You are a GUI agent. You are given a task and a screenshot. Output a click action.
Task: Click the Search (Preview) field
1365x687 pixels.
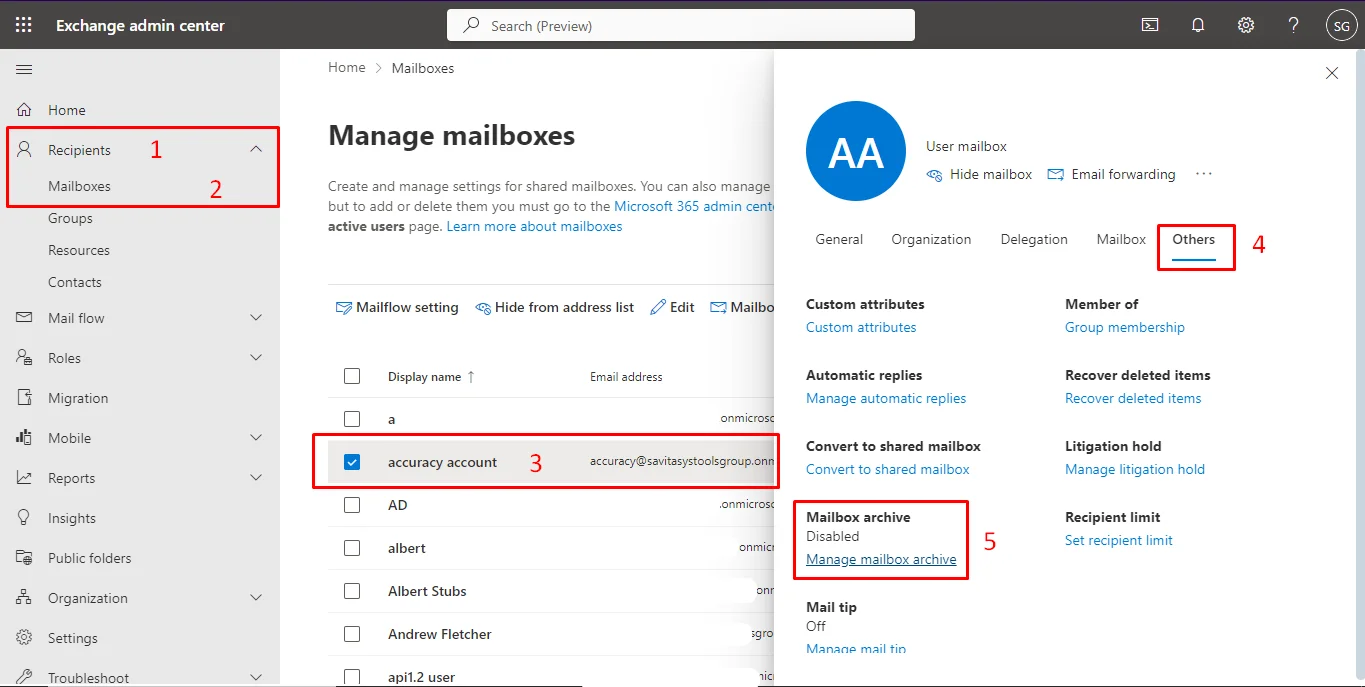[681, 25]
